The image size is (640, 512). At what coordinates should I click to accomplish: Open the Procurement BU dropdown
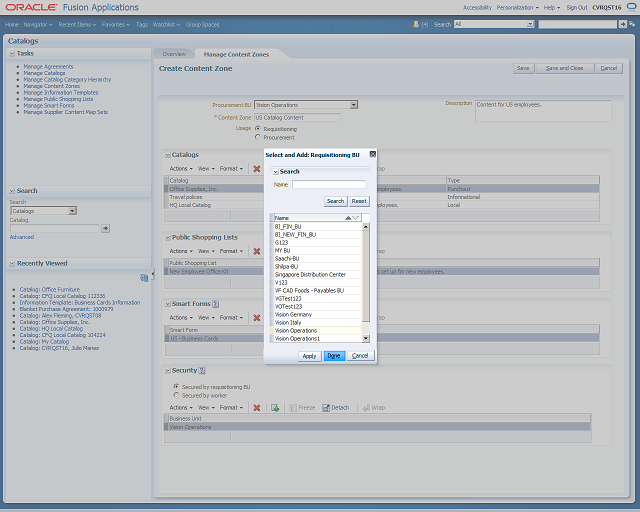(353, 105)
